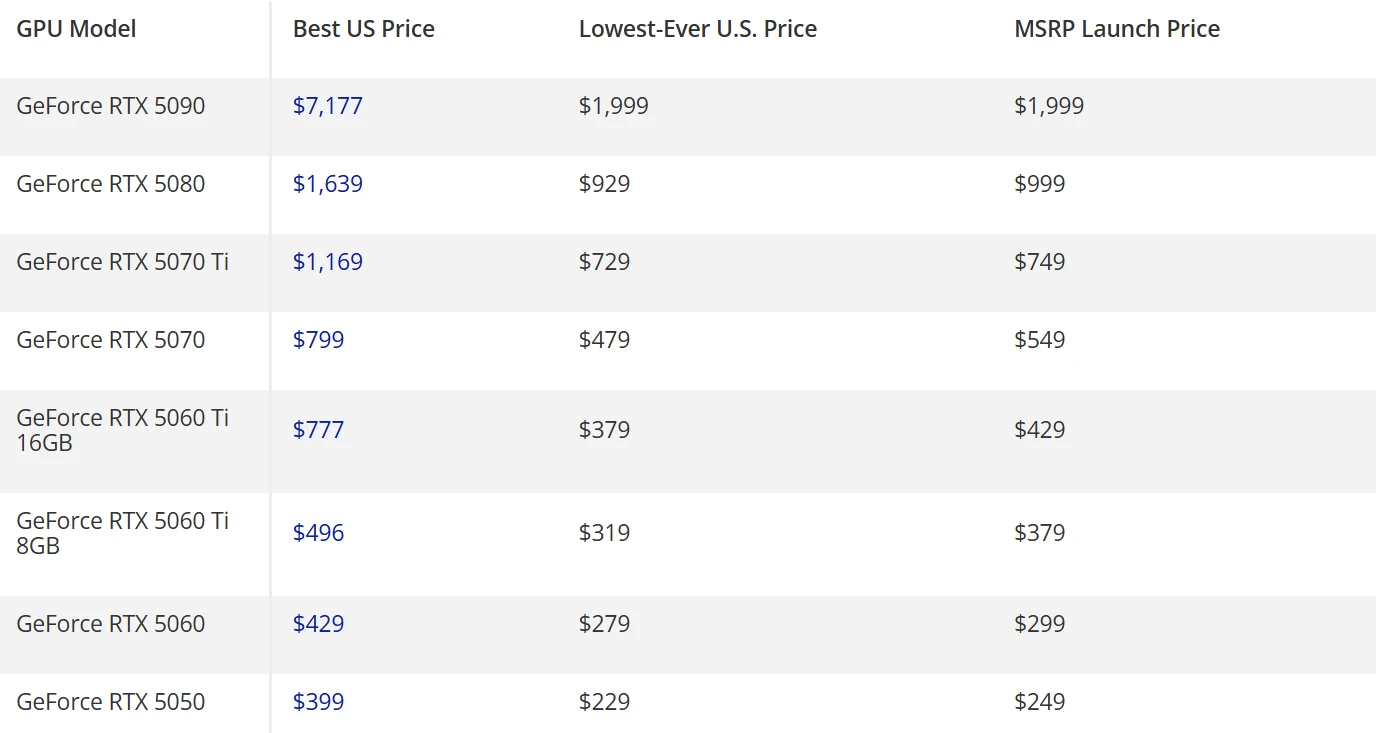Follow the $1,169 RTX 5070 Ti link
1376x733 pixels.
tap(328, 262)
